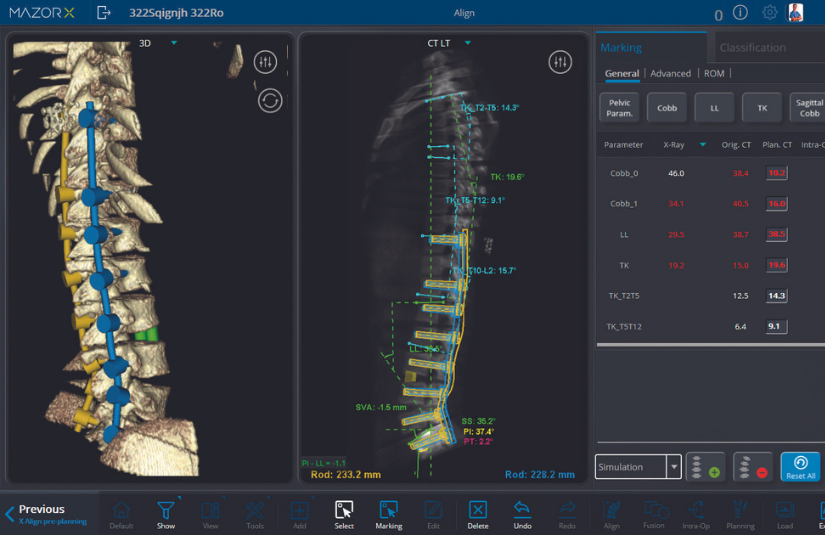The height and width of the screenshot is (535, 825).
Task: Open the Tools wrench icon
Action: (x=255, y=514)
